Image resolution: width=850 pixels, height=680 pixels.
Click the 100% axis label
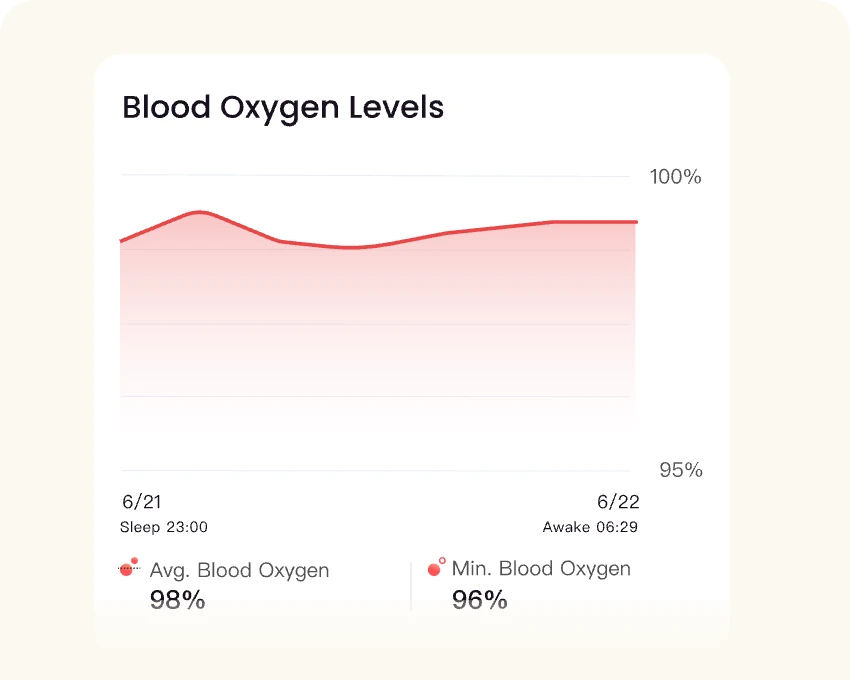[676, 177]
